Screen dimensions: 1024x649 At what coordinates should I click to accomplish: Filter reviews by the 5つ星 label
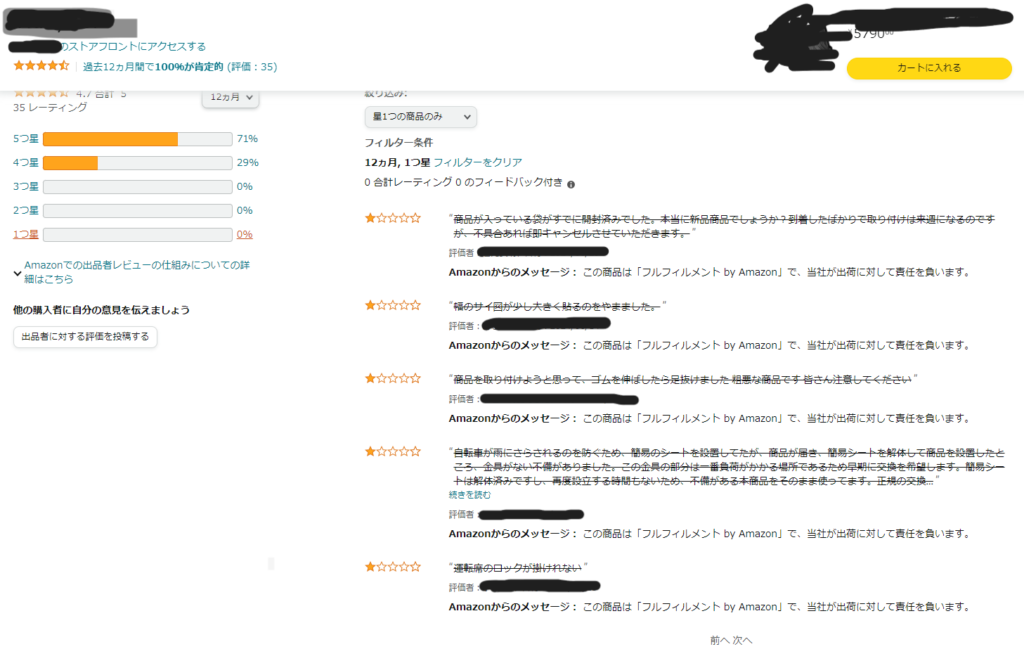[26, 139]
